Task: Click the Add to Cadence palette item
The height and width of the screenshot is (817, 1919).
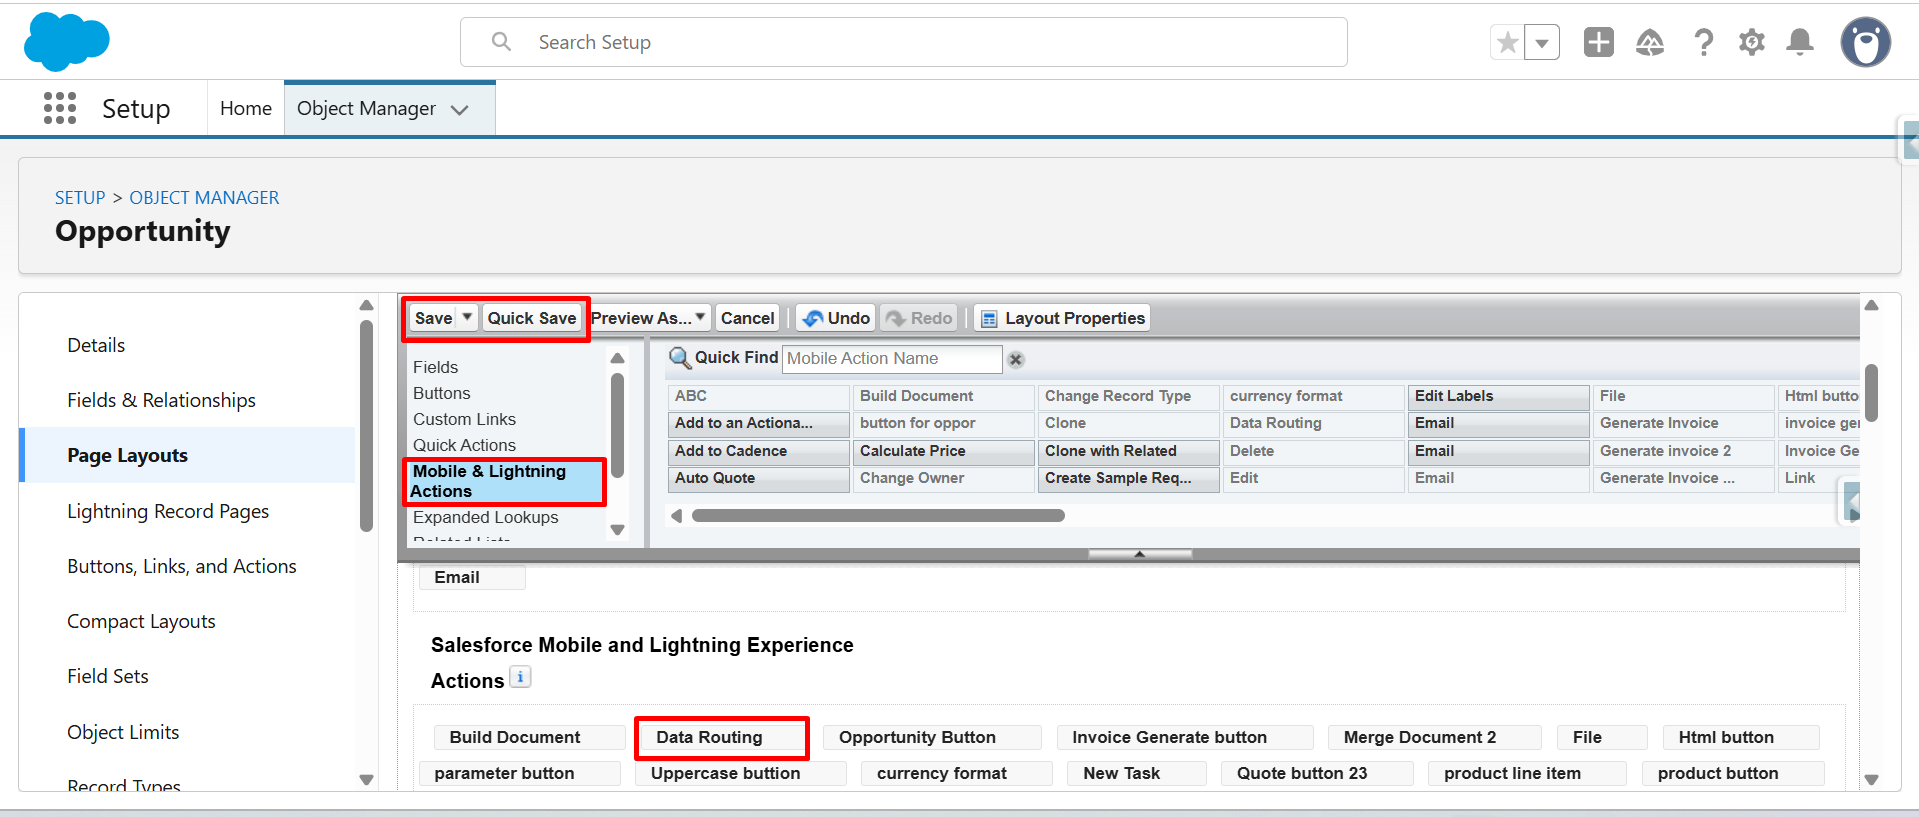Action: pos(758,451)
